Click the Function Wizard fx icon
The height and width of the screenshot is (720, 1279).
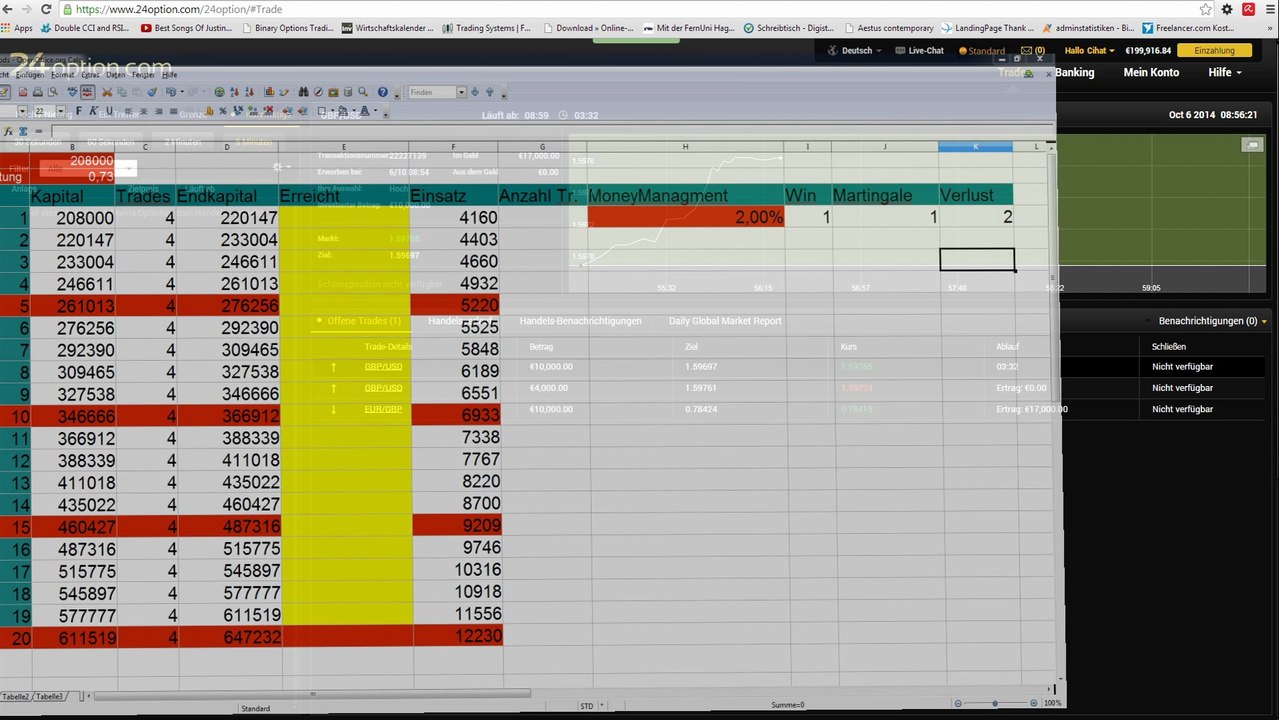pyautogui.click(x=8, y=131)
